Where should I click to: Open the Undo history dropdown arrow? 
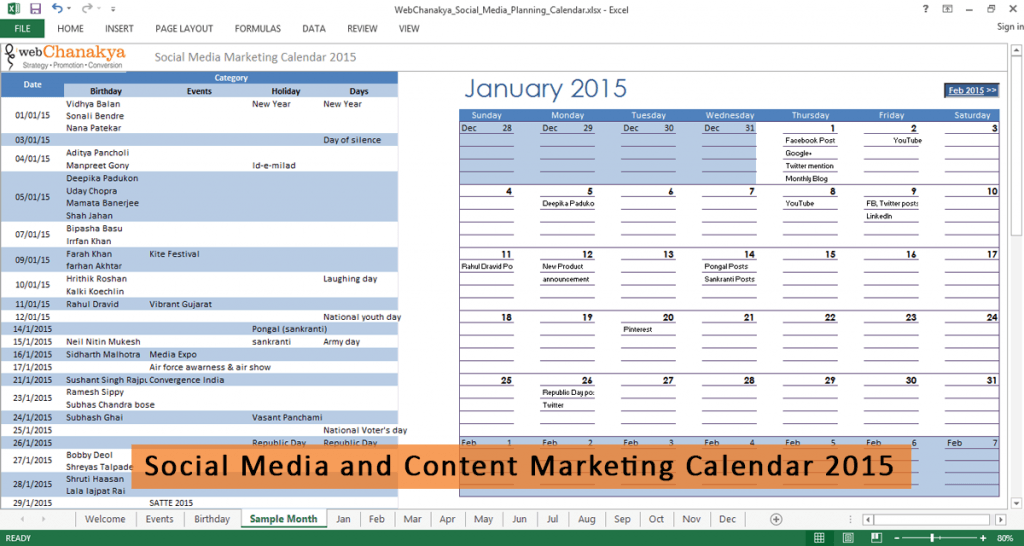(71, 10)
